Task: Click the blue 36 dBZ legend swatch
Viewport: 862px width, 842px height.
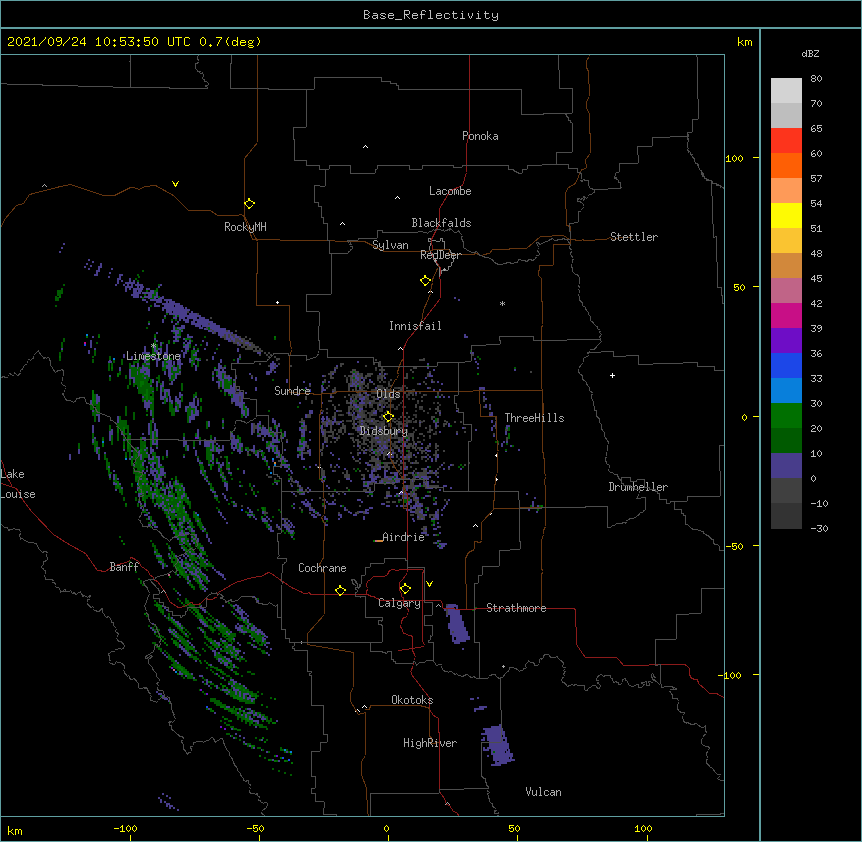Action: (786, 365)
